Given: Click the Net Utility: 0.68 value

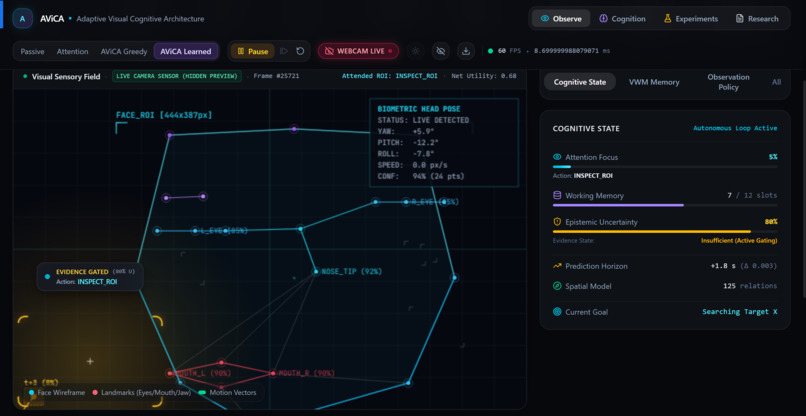Looking at the screenshot, I should tap(484, 76).
